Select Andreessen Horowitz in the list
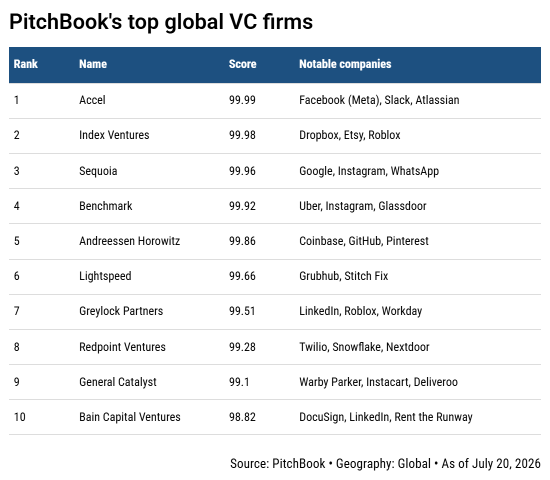This screenshot has height=480, width=550. coord(130,241)
